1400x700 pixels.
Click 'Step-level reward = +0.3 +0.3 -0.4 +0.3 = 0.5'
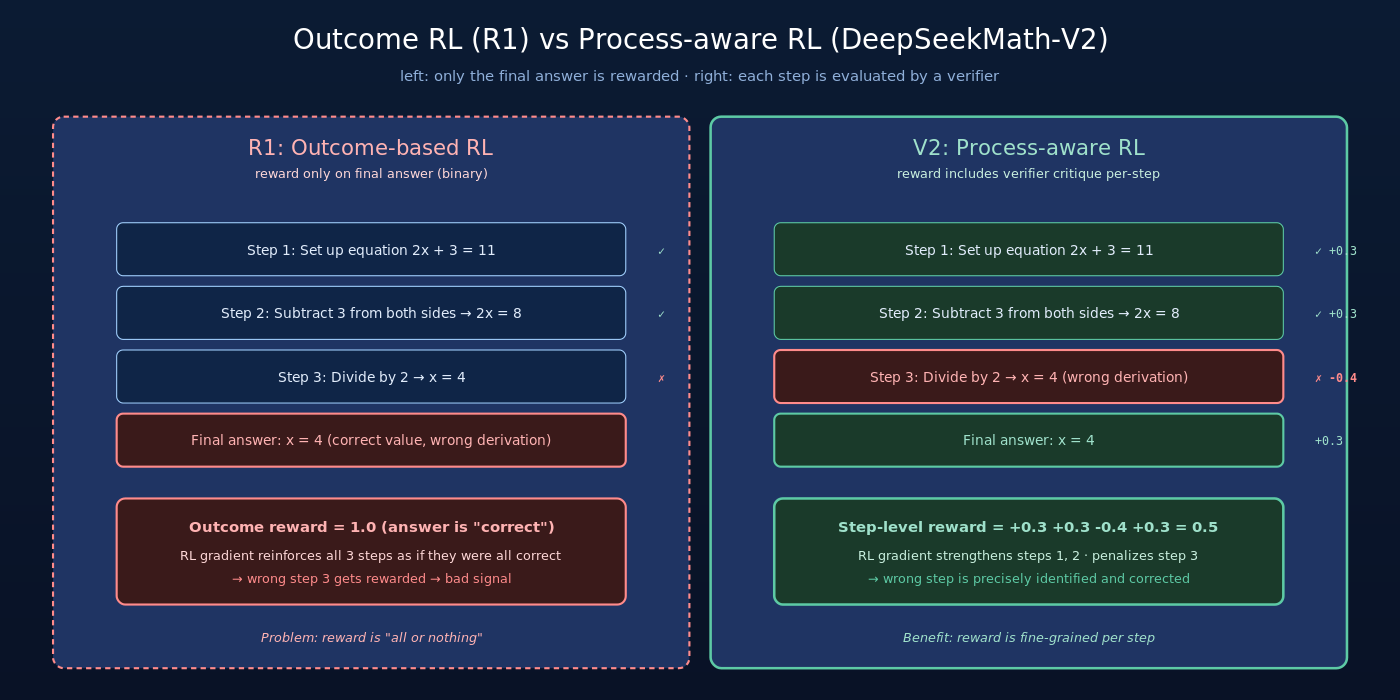(1028, 527)
